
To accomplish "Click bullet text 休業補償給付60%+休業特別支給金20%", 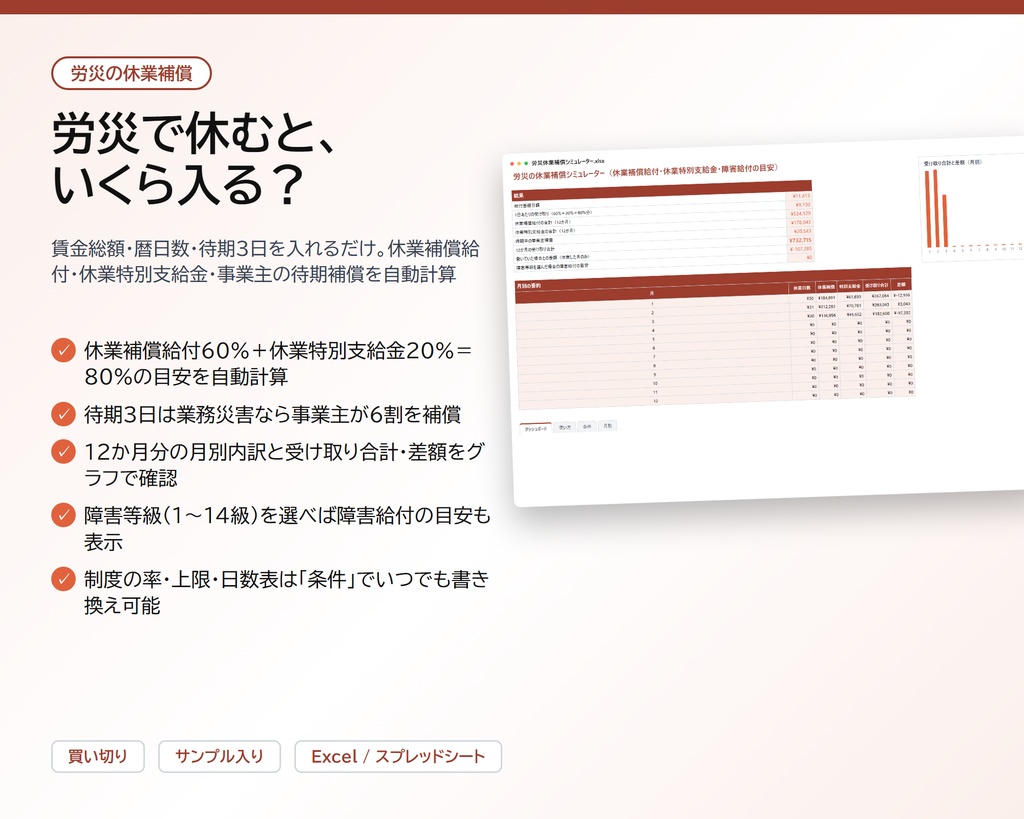I will 278,363.
